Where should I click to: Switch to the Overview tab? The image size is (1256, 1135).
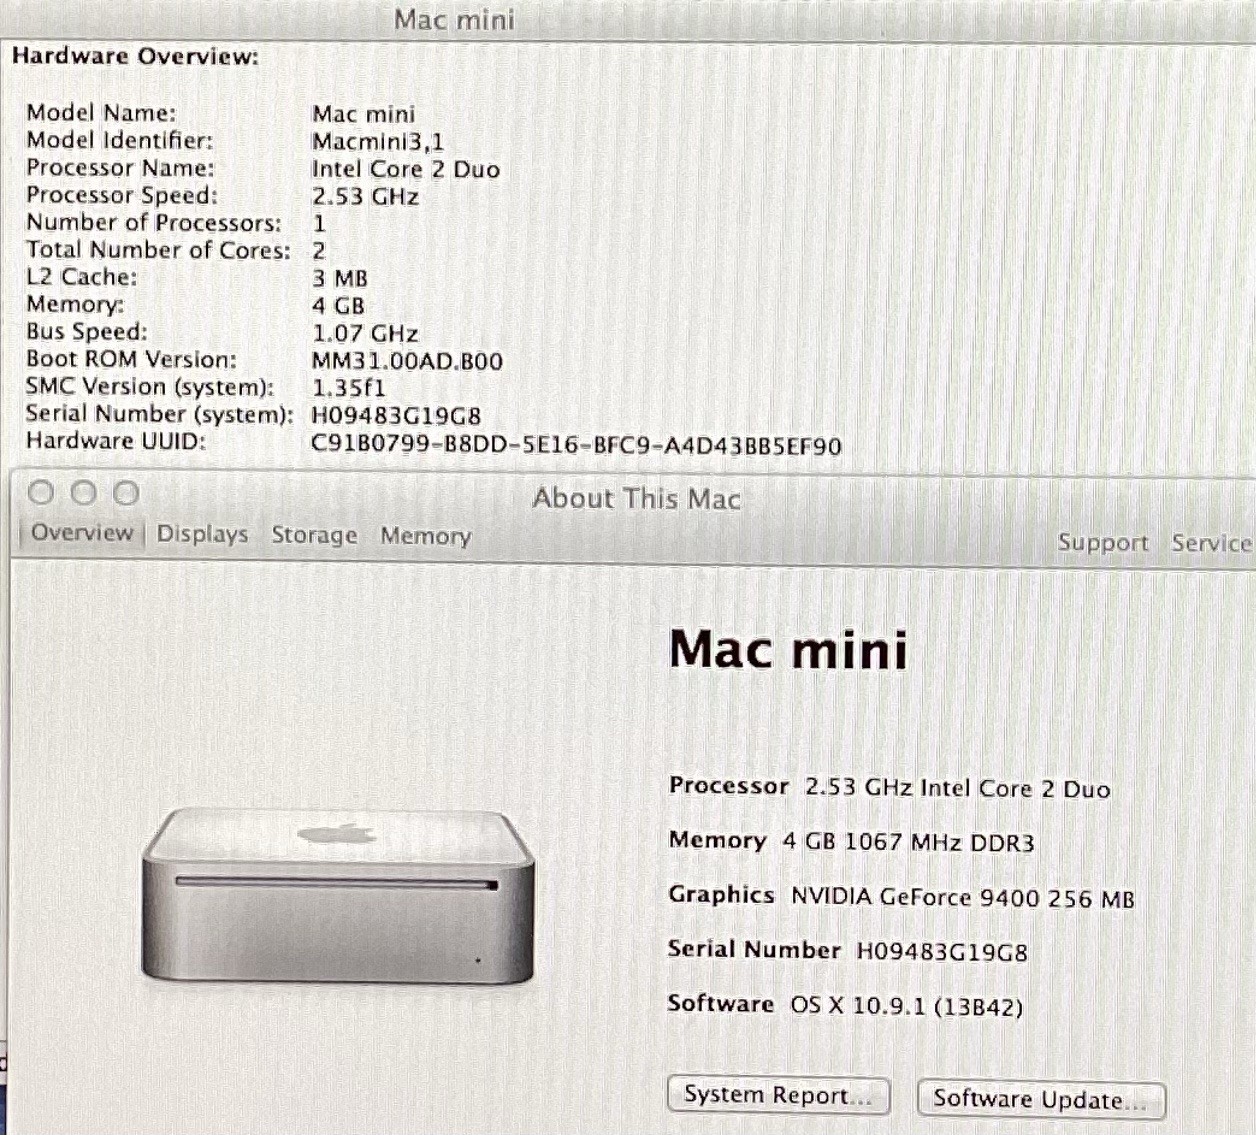(81, 533)
